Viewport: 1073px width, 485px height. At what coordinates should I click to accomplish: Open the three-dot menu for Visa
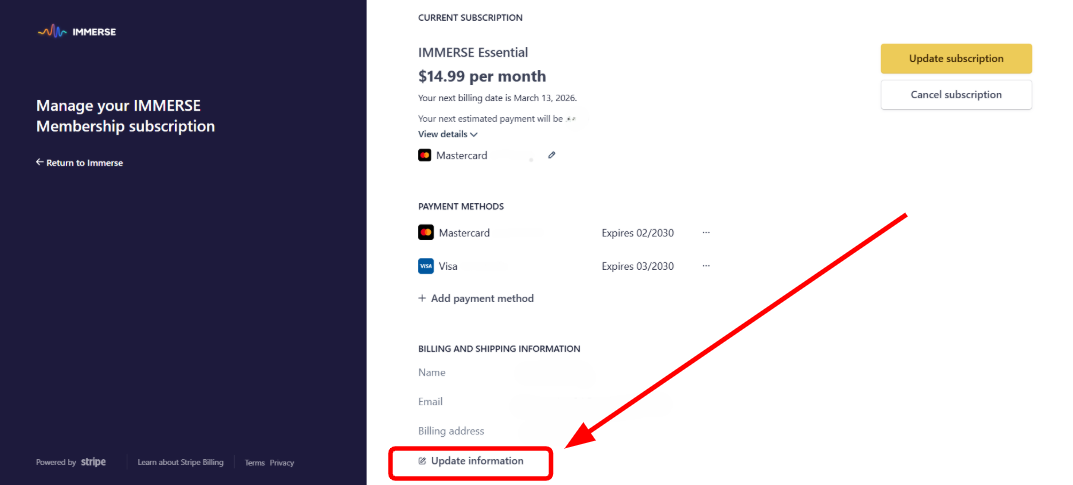(706, 267)
